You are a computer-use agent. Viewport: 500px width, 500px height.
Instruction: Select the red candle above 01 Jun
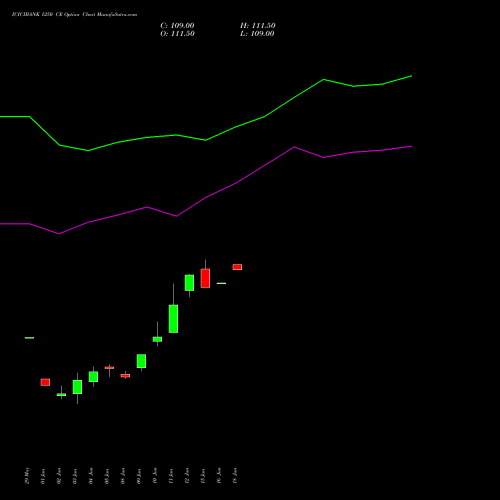tap(45, 382)
